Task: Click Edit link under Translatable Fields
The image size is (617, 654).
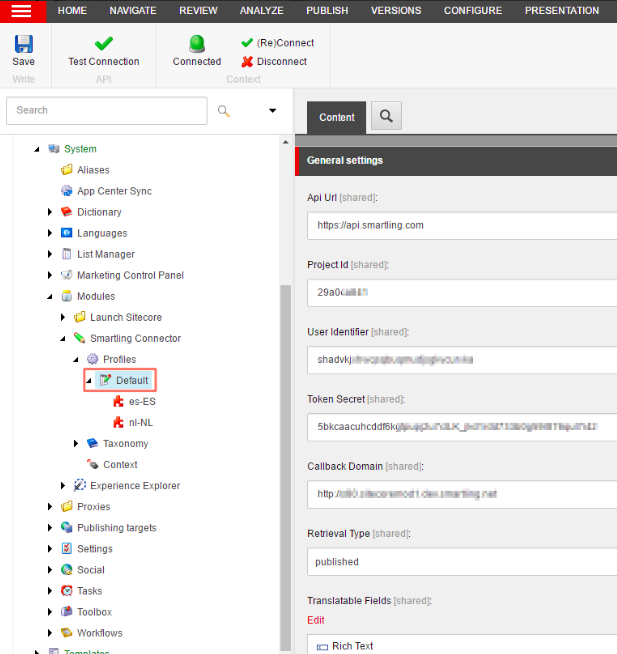Action: [x=315, y=620]
